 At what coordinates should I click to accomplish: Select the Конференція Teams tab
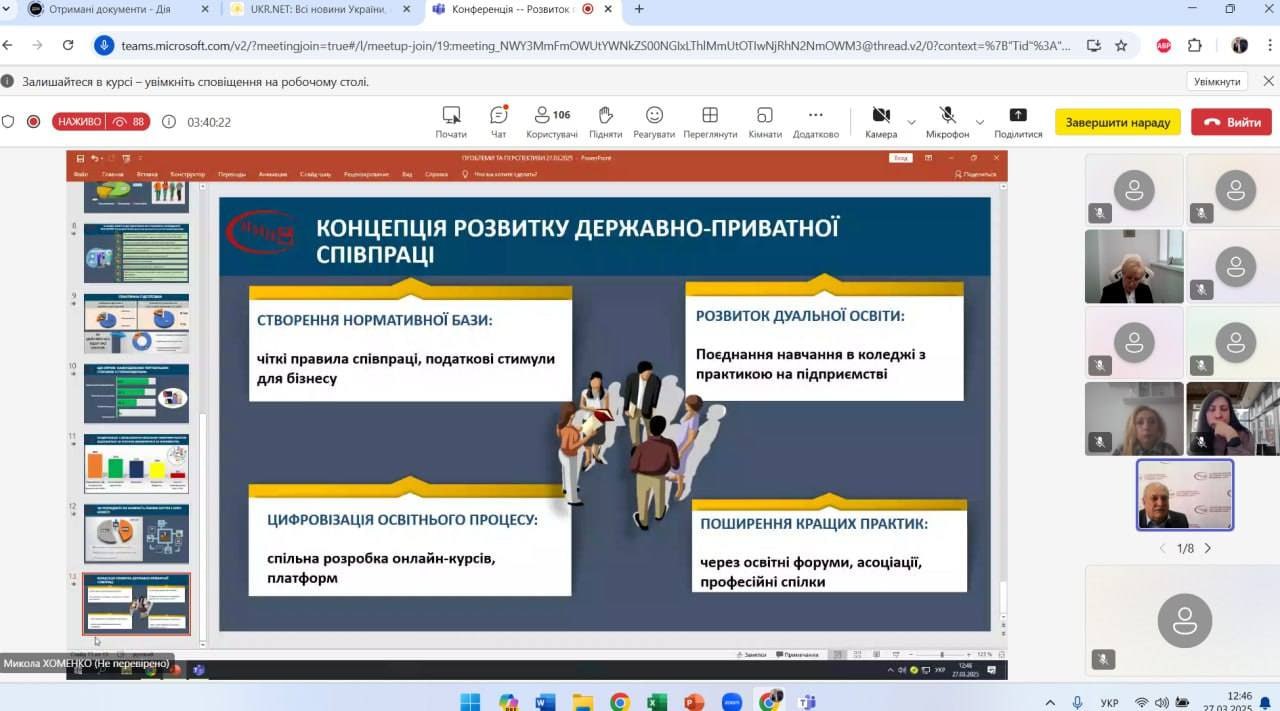tap(522, 9)
